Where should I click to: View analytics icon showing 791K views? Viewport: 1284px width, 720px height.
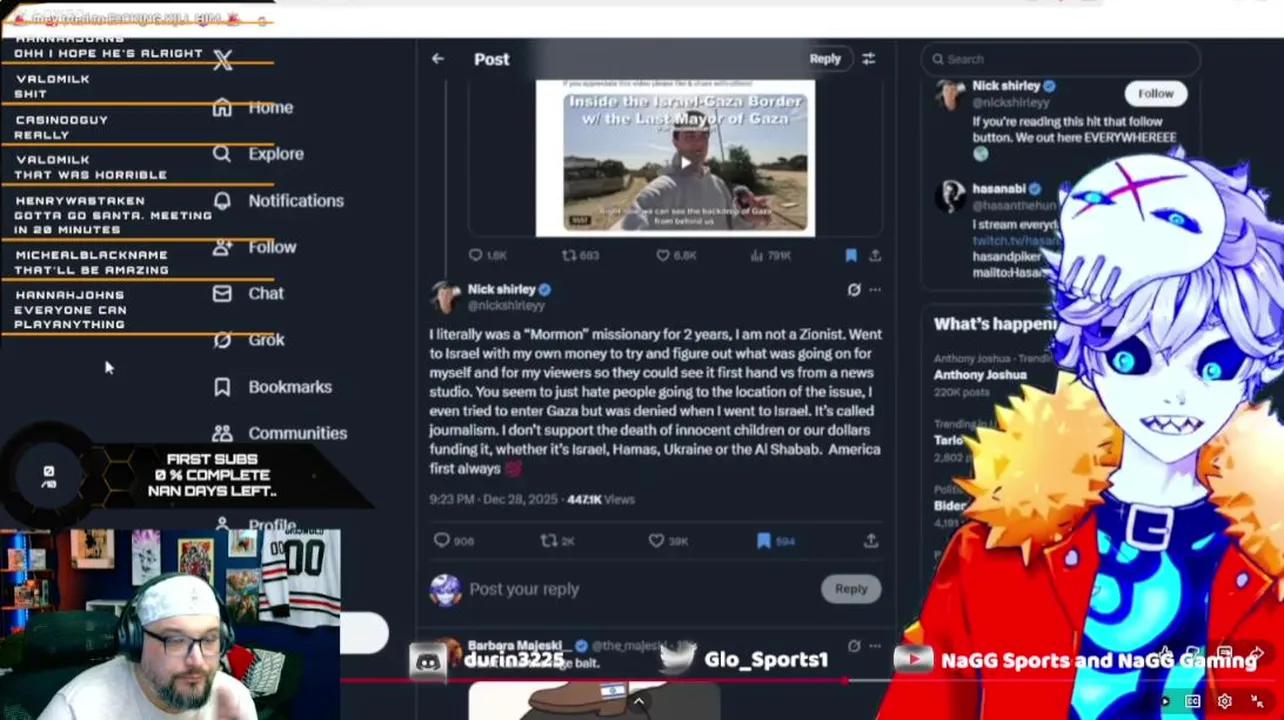click(x=756, y=256)
